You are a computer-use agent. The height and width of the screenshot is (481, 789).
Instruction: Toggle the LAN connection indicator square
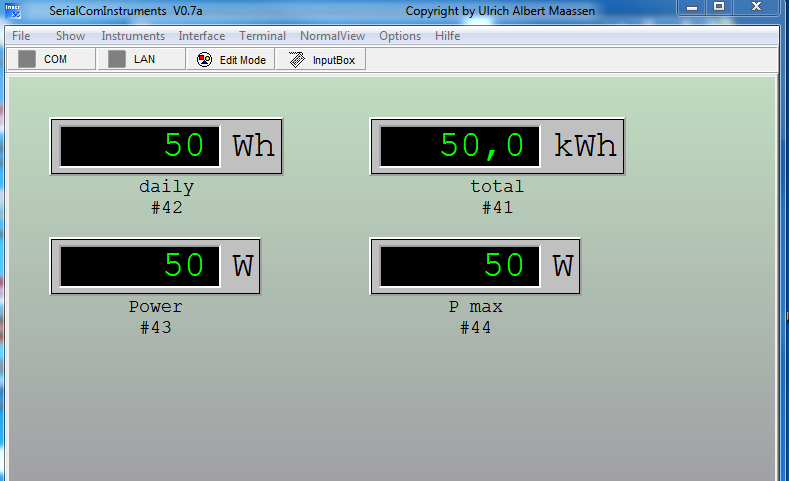point(117,59)
